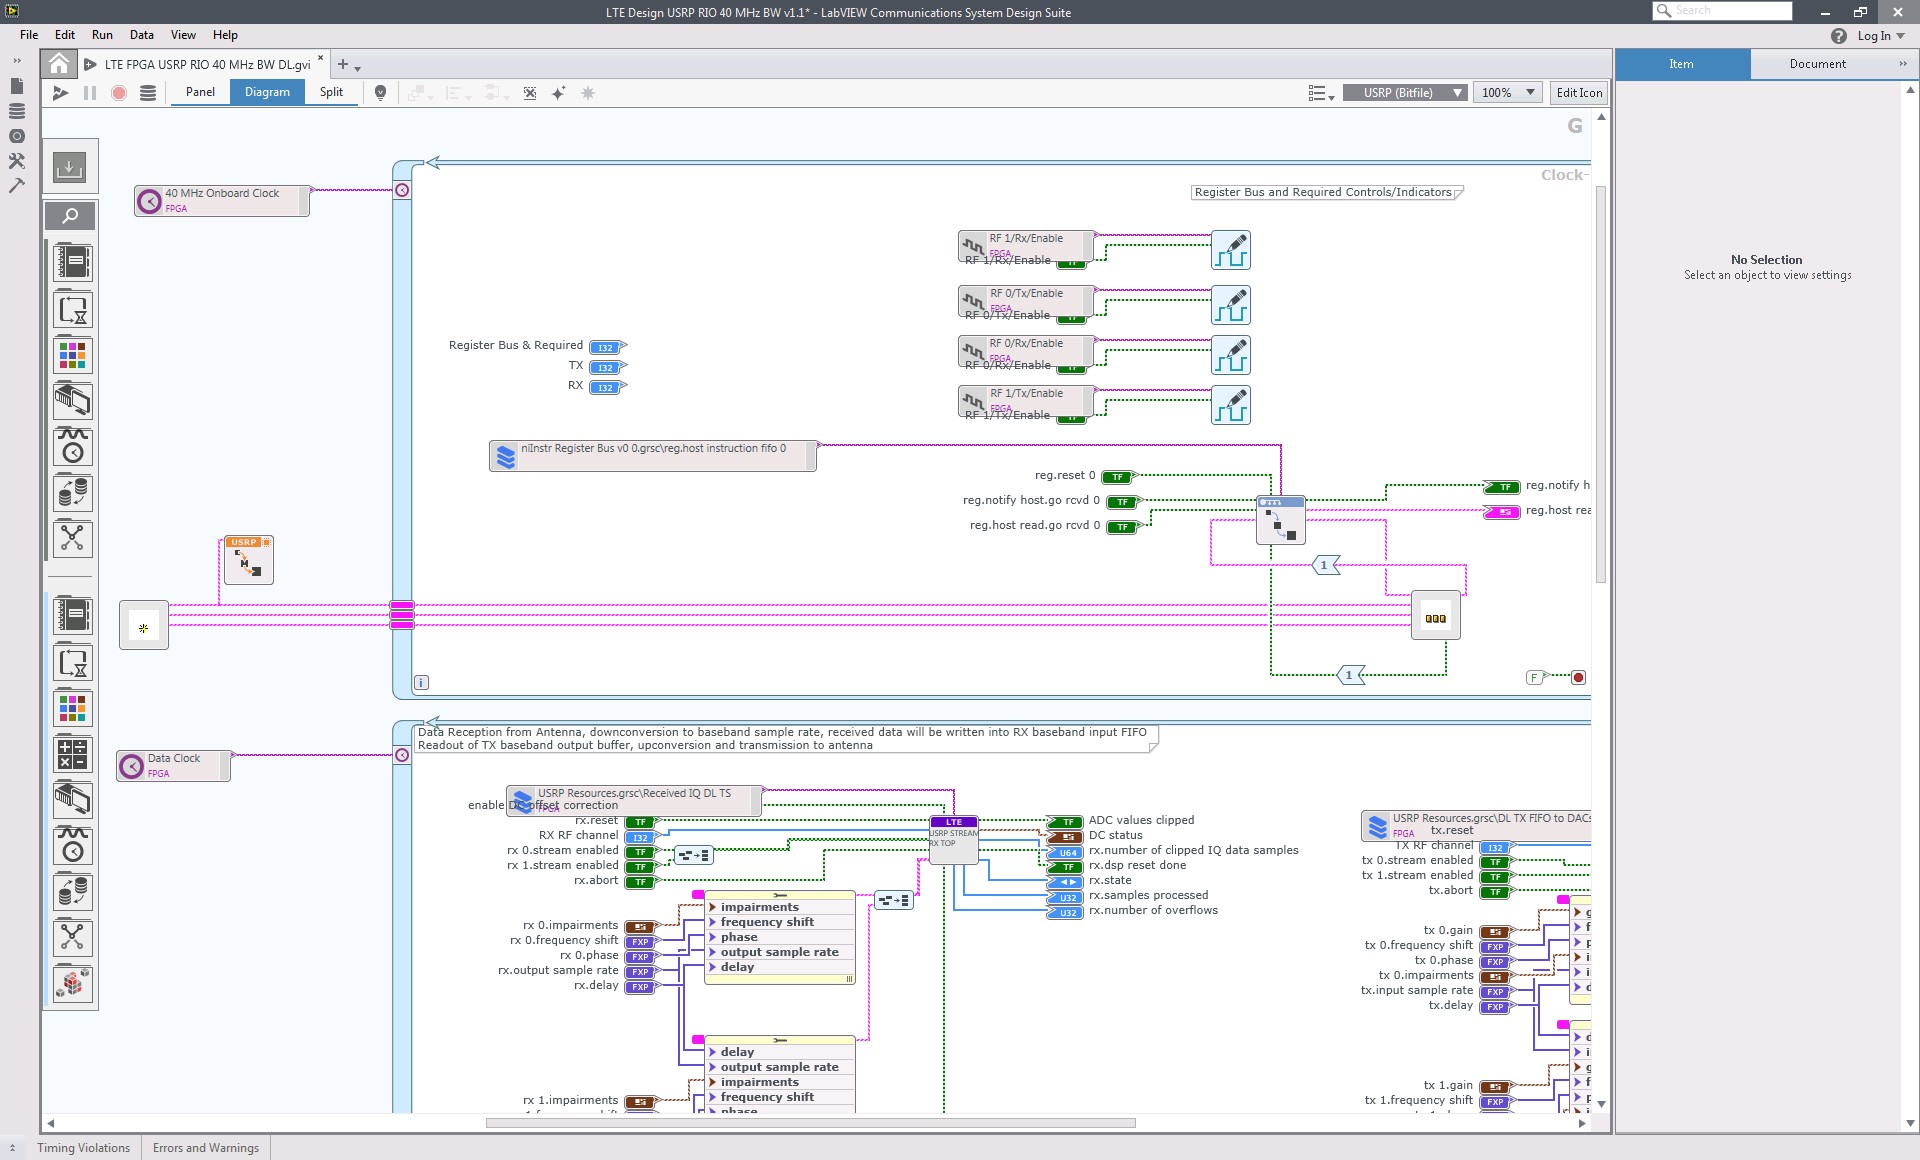Click the diagram horizontal scrollbar

click(810, 1123)
